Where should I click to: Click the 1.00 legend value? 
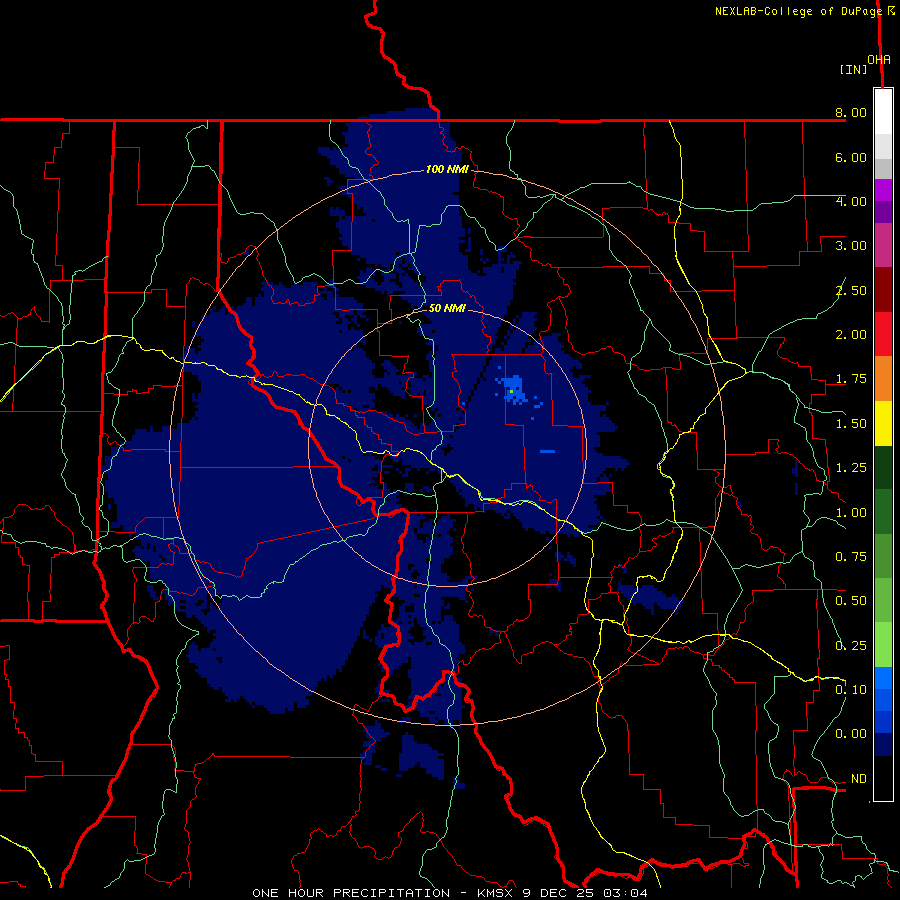coord(851,513)
